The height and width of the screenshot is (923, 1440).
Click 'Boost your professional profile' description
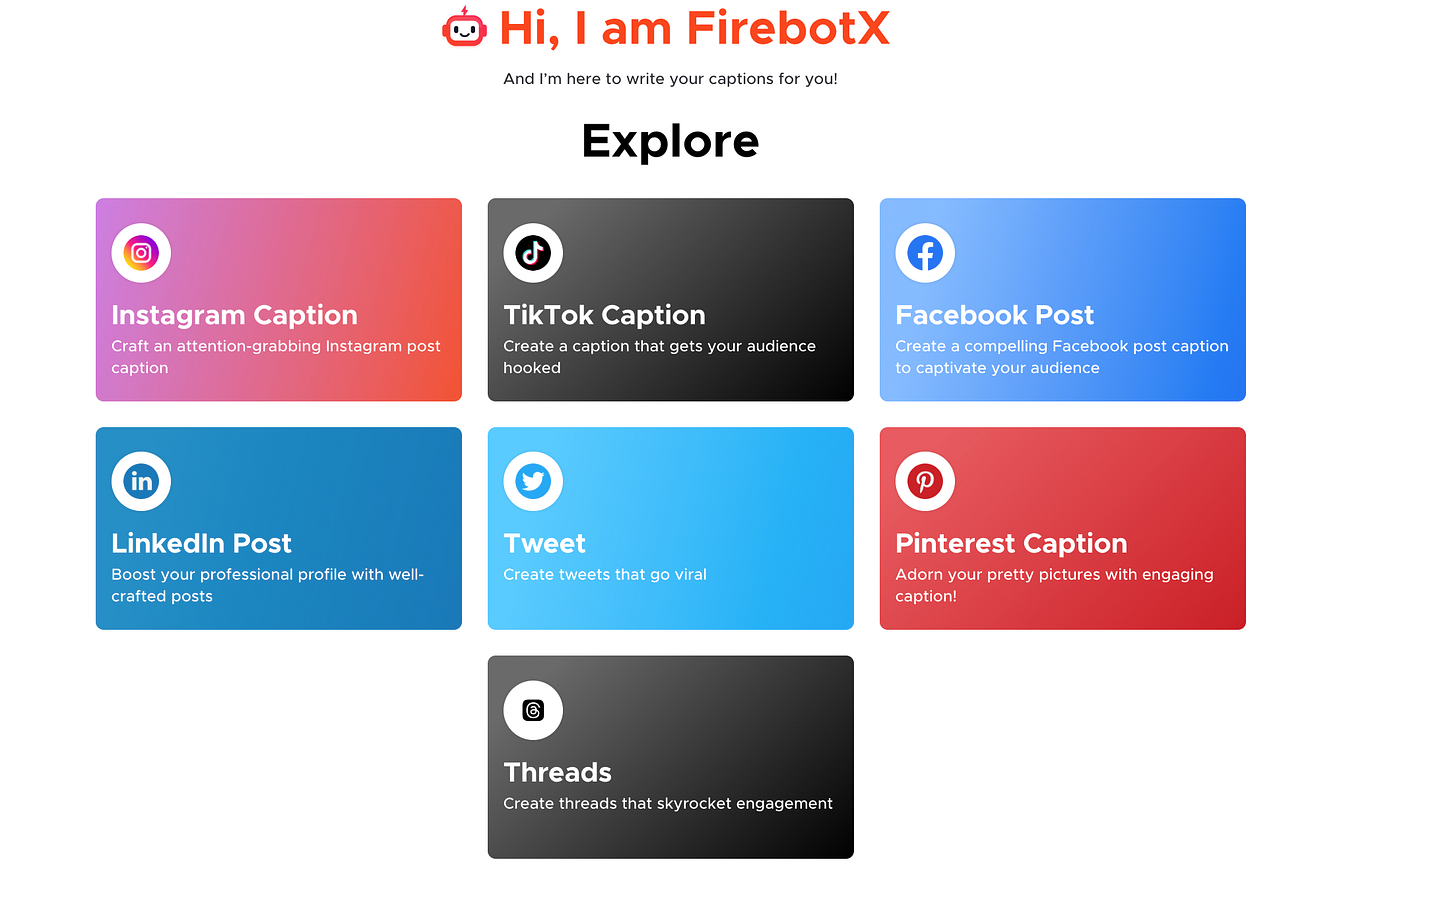tap(268, 585)
